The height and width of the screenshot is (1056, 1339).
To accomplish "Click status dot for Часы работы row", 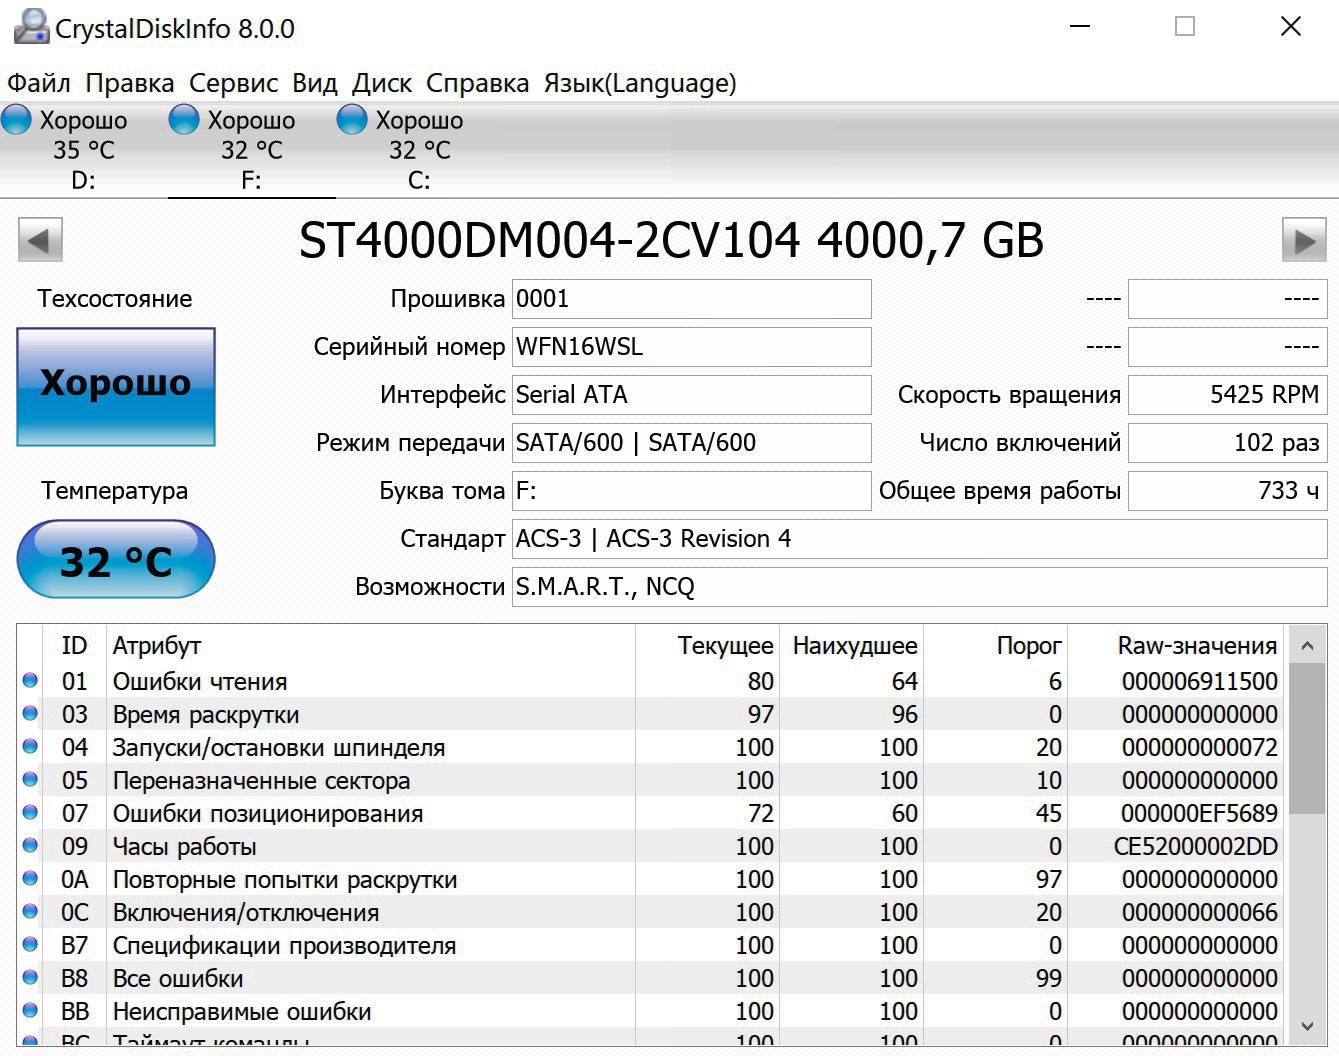I will [30, 846].
